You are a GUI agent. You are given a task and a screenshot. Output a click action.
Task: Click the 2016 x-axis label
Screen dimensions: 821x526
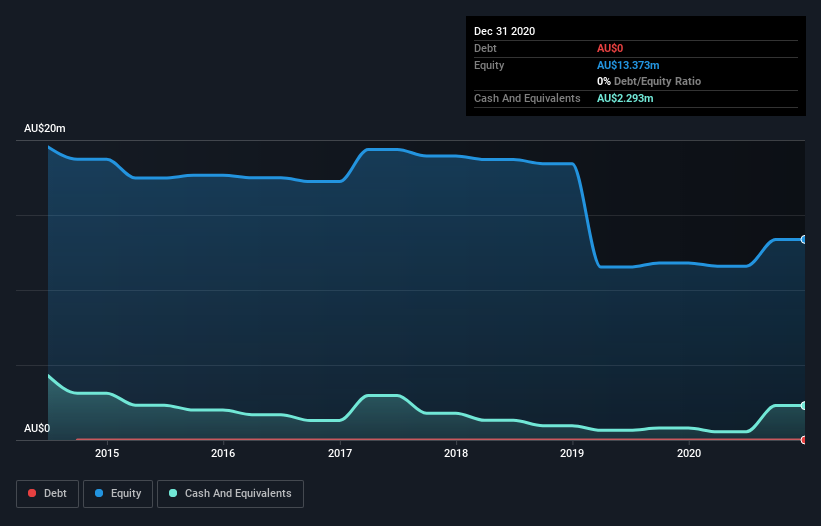pos(223,453)
